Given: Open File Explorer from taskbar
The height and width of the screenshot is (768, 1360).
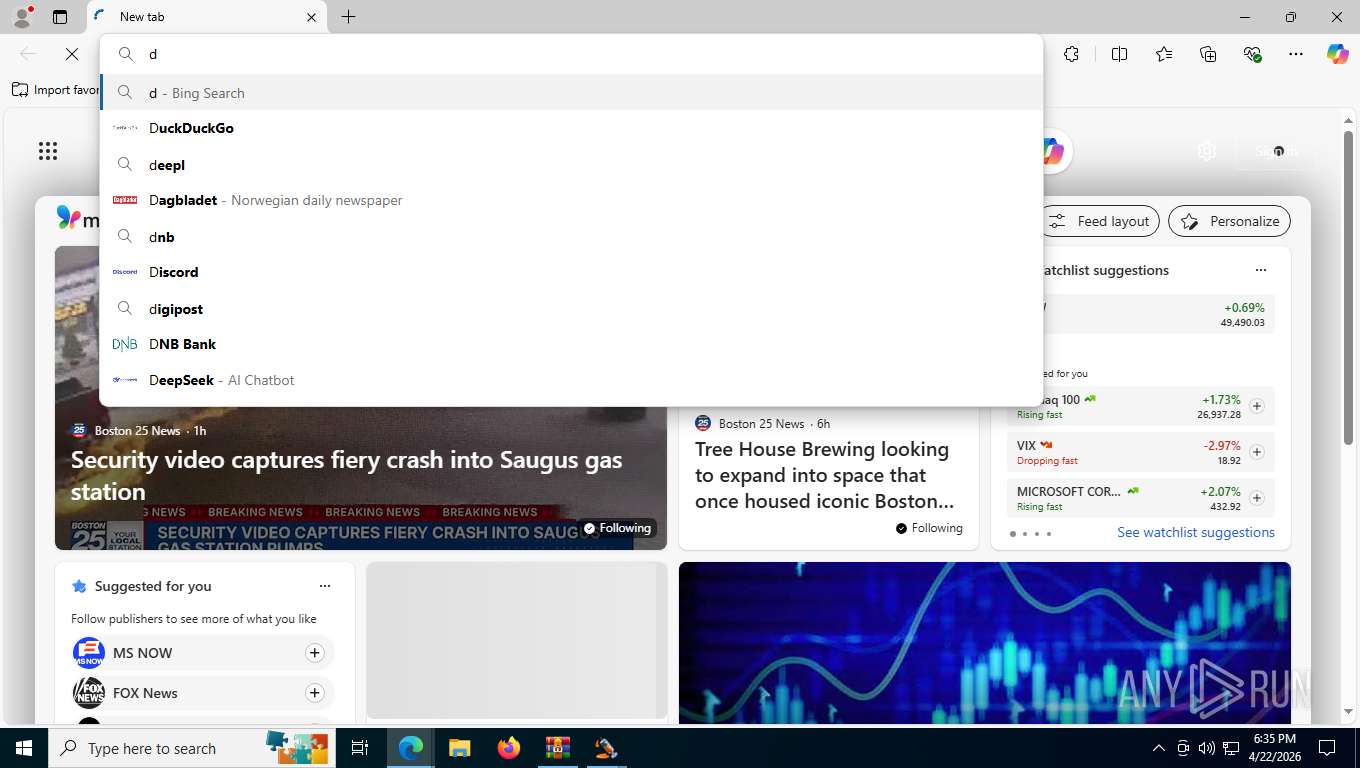Looking at the screenshot, I should click(459, 748).
